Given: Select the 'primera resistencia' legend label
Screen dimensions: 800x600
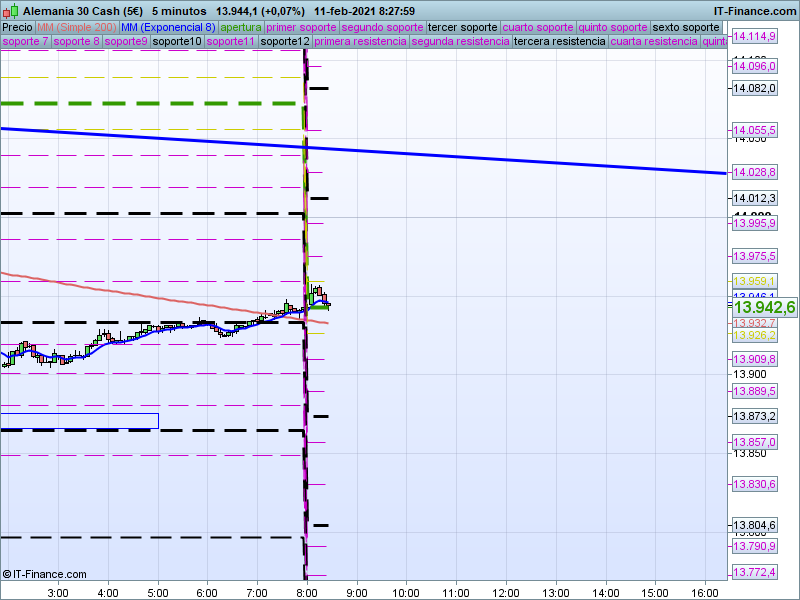Looking at the screenshot, I should [x=360, y=42].
